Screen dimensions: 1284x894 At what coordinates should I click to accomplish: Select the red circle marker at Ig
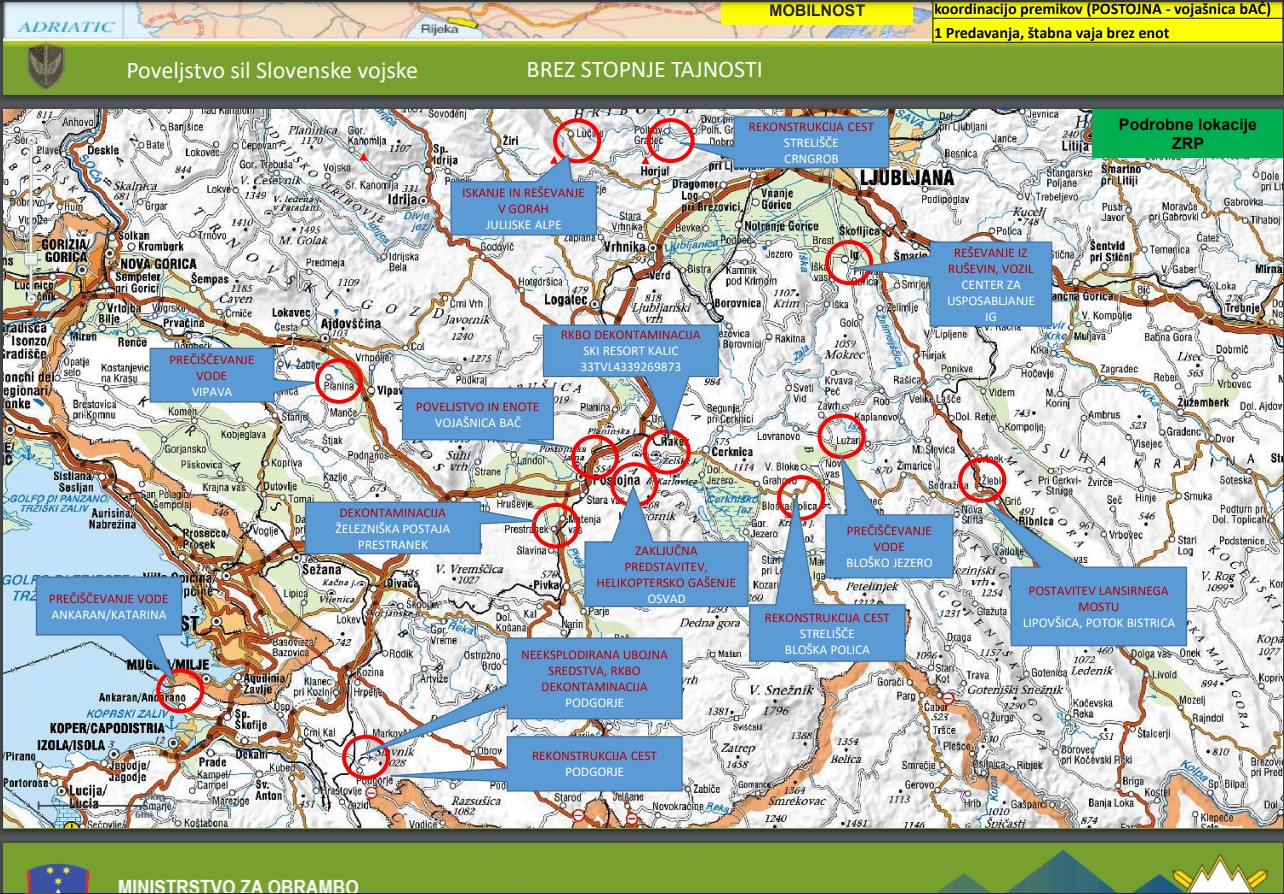point(849,262)
